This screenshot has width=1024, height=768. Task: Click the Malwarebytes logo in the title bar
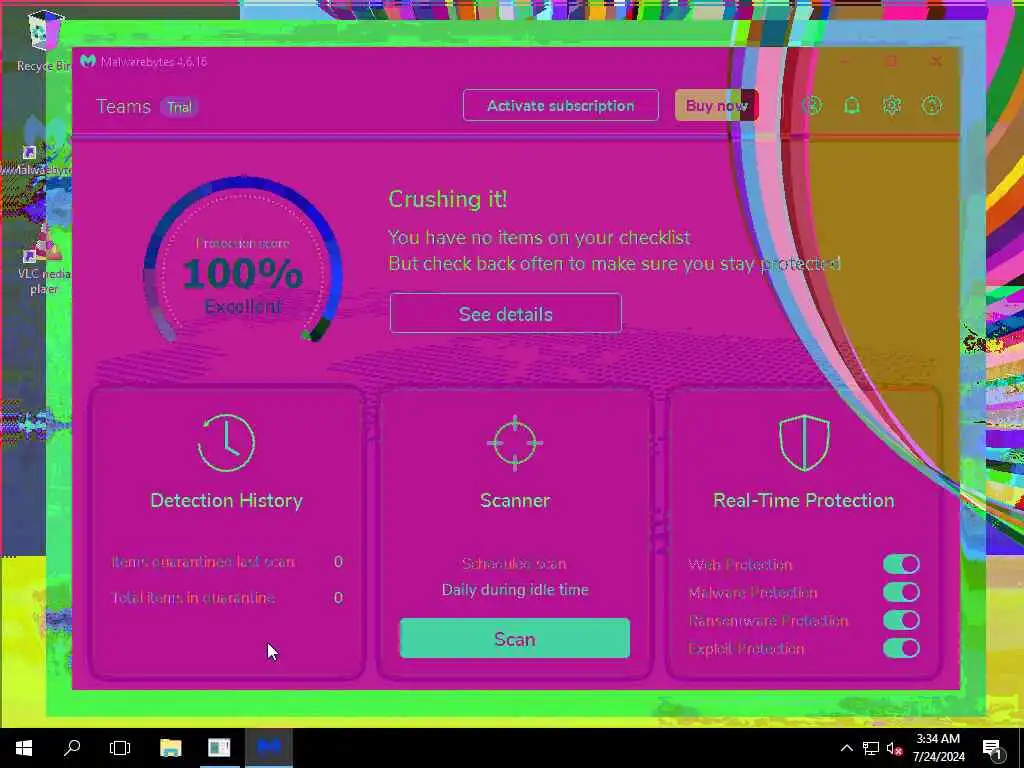(88, 61)
